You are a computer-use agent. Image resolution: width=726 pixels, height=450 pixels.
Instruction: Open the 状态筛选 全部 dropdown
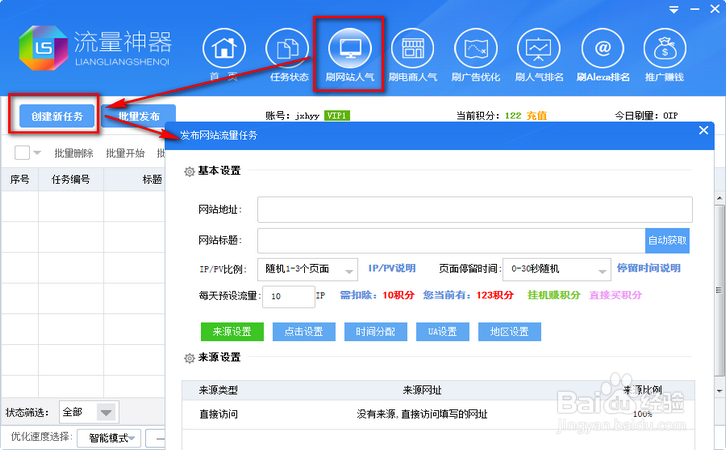pyautogui.click(x=89, y=412)
